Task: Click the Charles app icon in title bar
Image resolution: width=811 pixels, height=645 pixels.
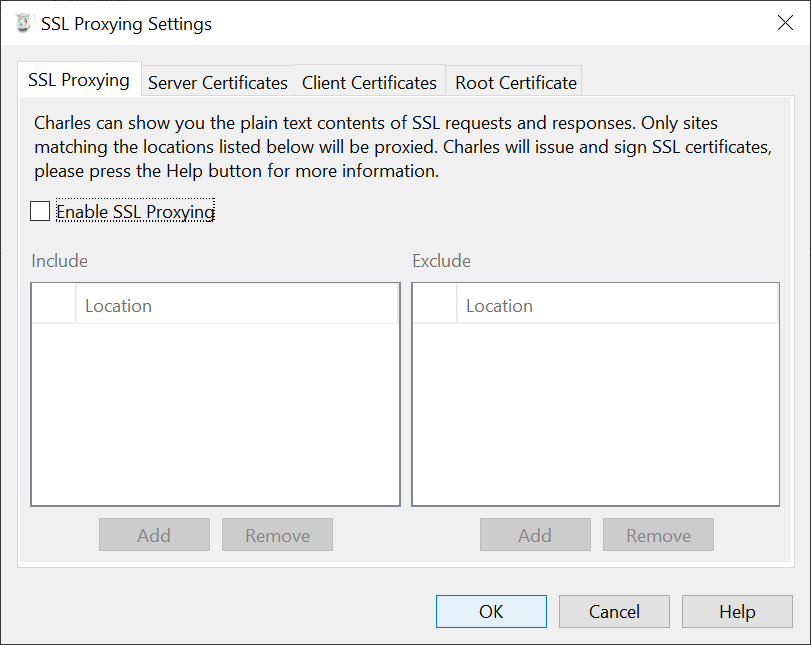Action: point(24,23)
